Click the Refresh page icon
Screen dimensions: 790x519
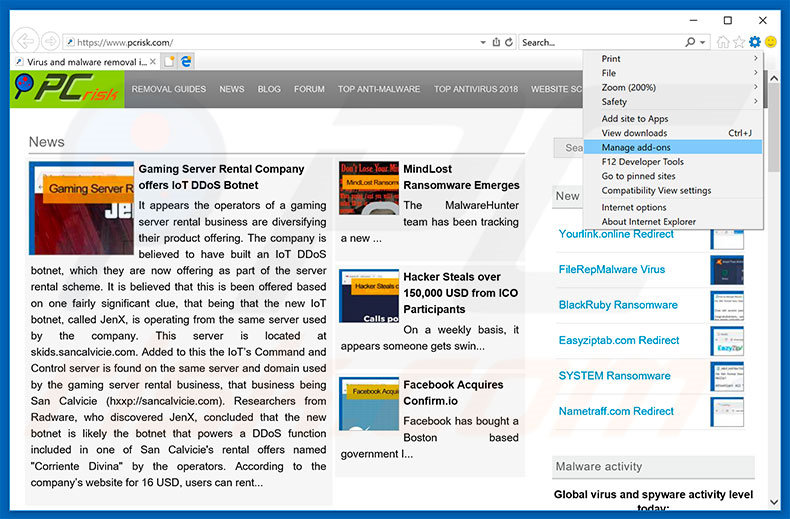tap(509, 42)
